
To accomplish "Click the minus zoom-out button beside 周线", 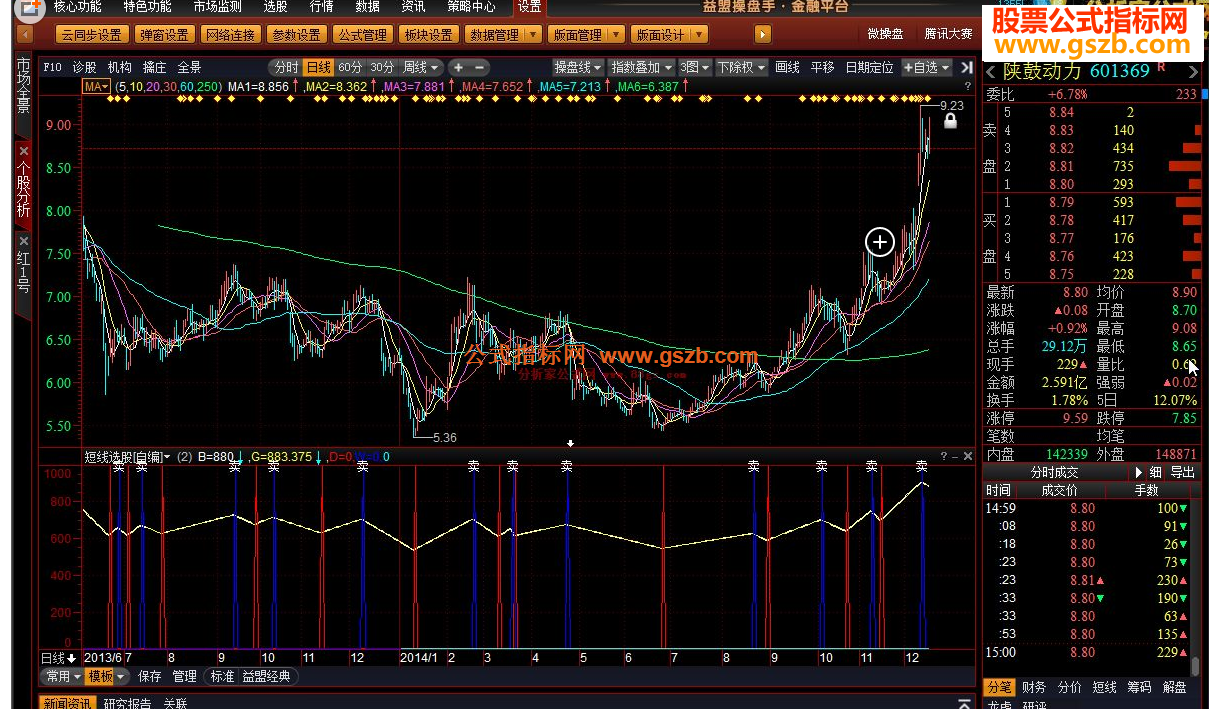I will coord(480,67).
